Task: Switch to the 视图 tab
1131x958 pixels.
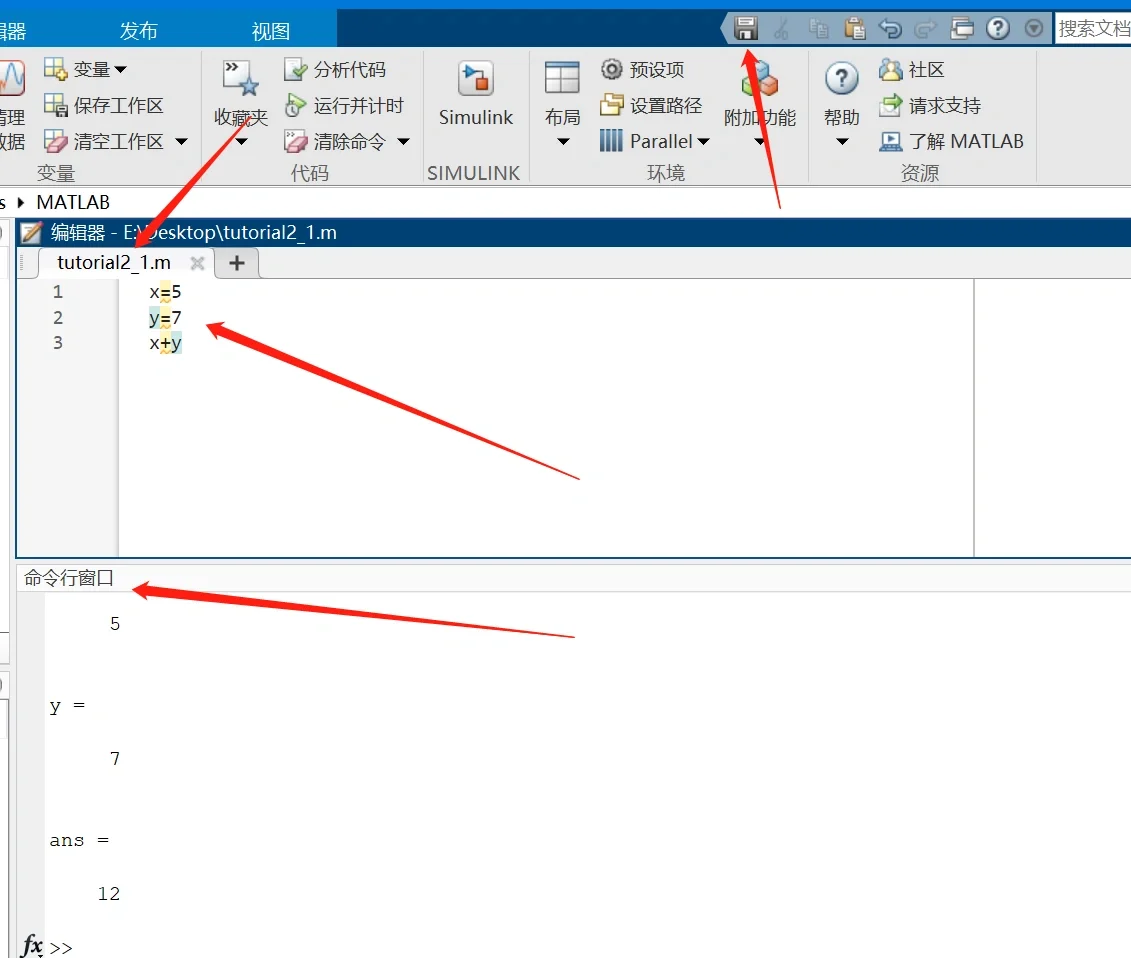Action: [x=270, y=31]
